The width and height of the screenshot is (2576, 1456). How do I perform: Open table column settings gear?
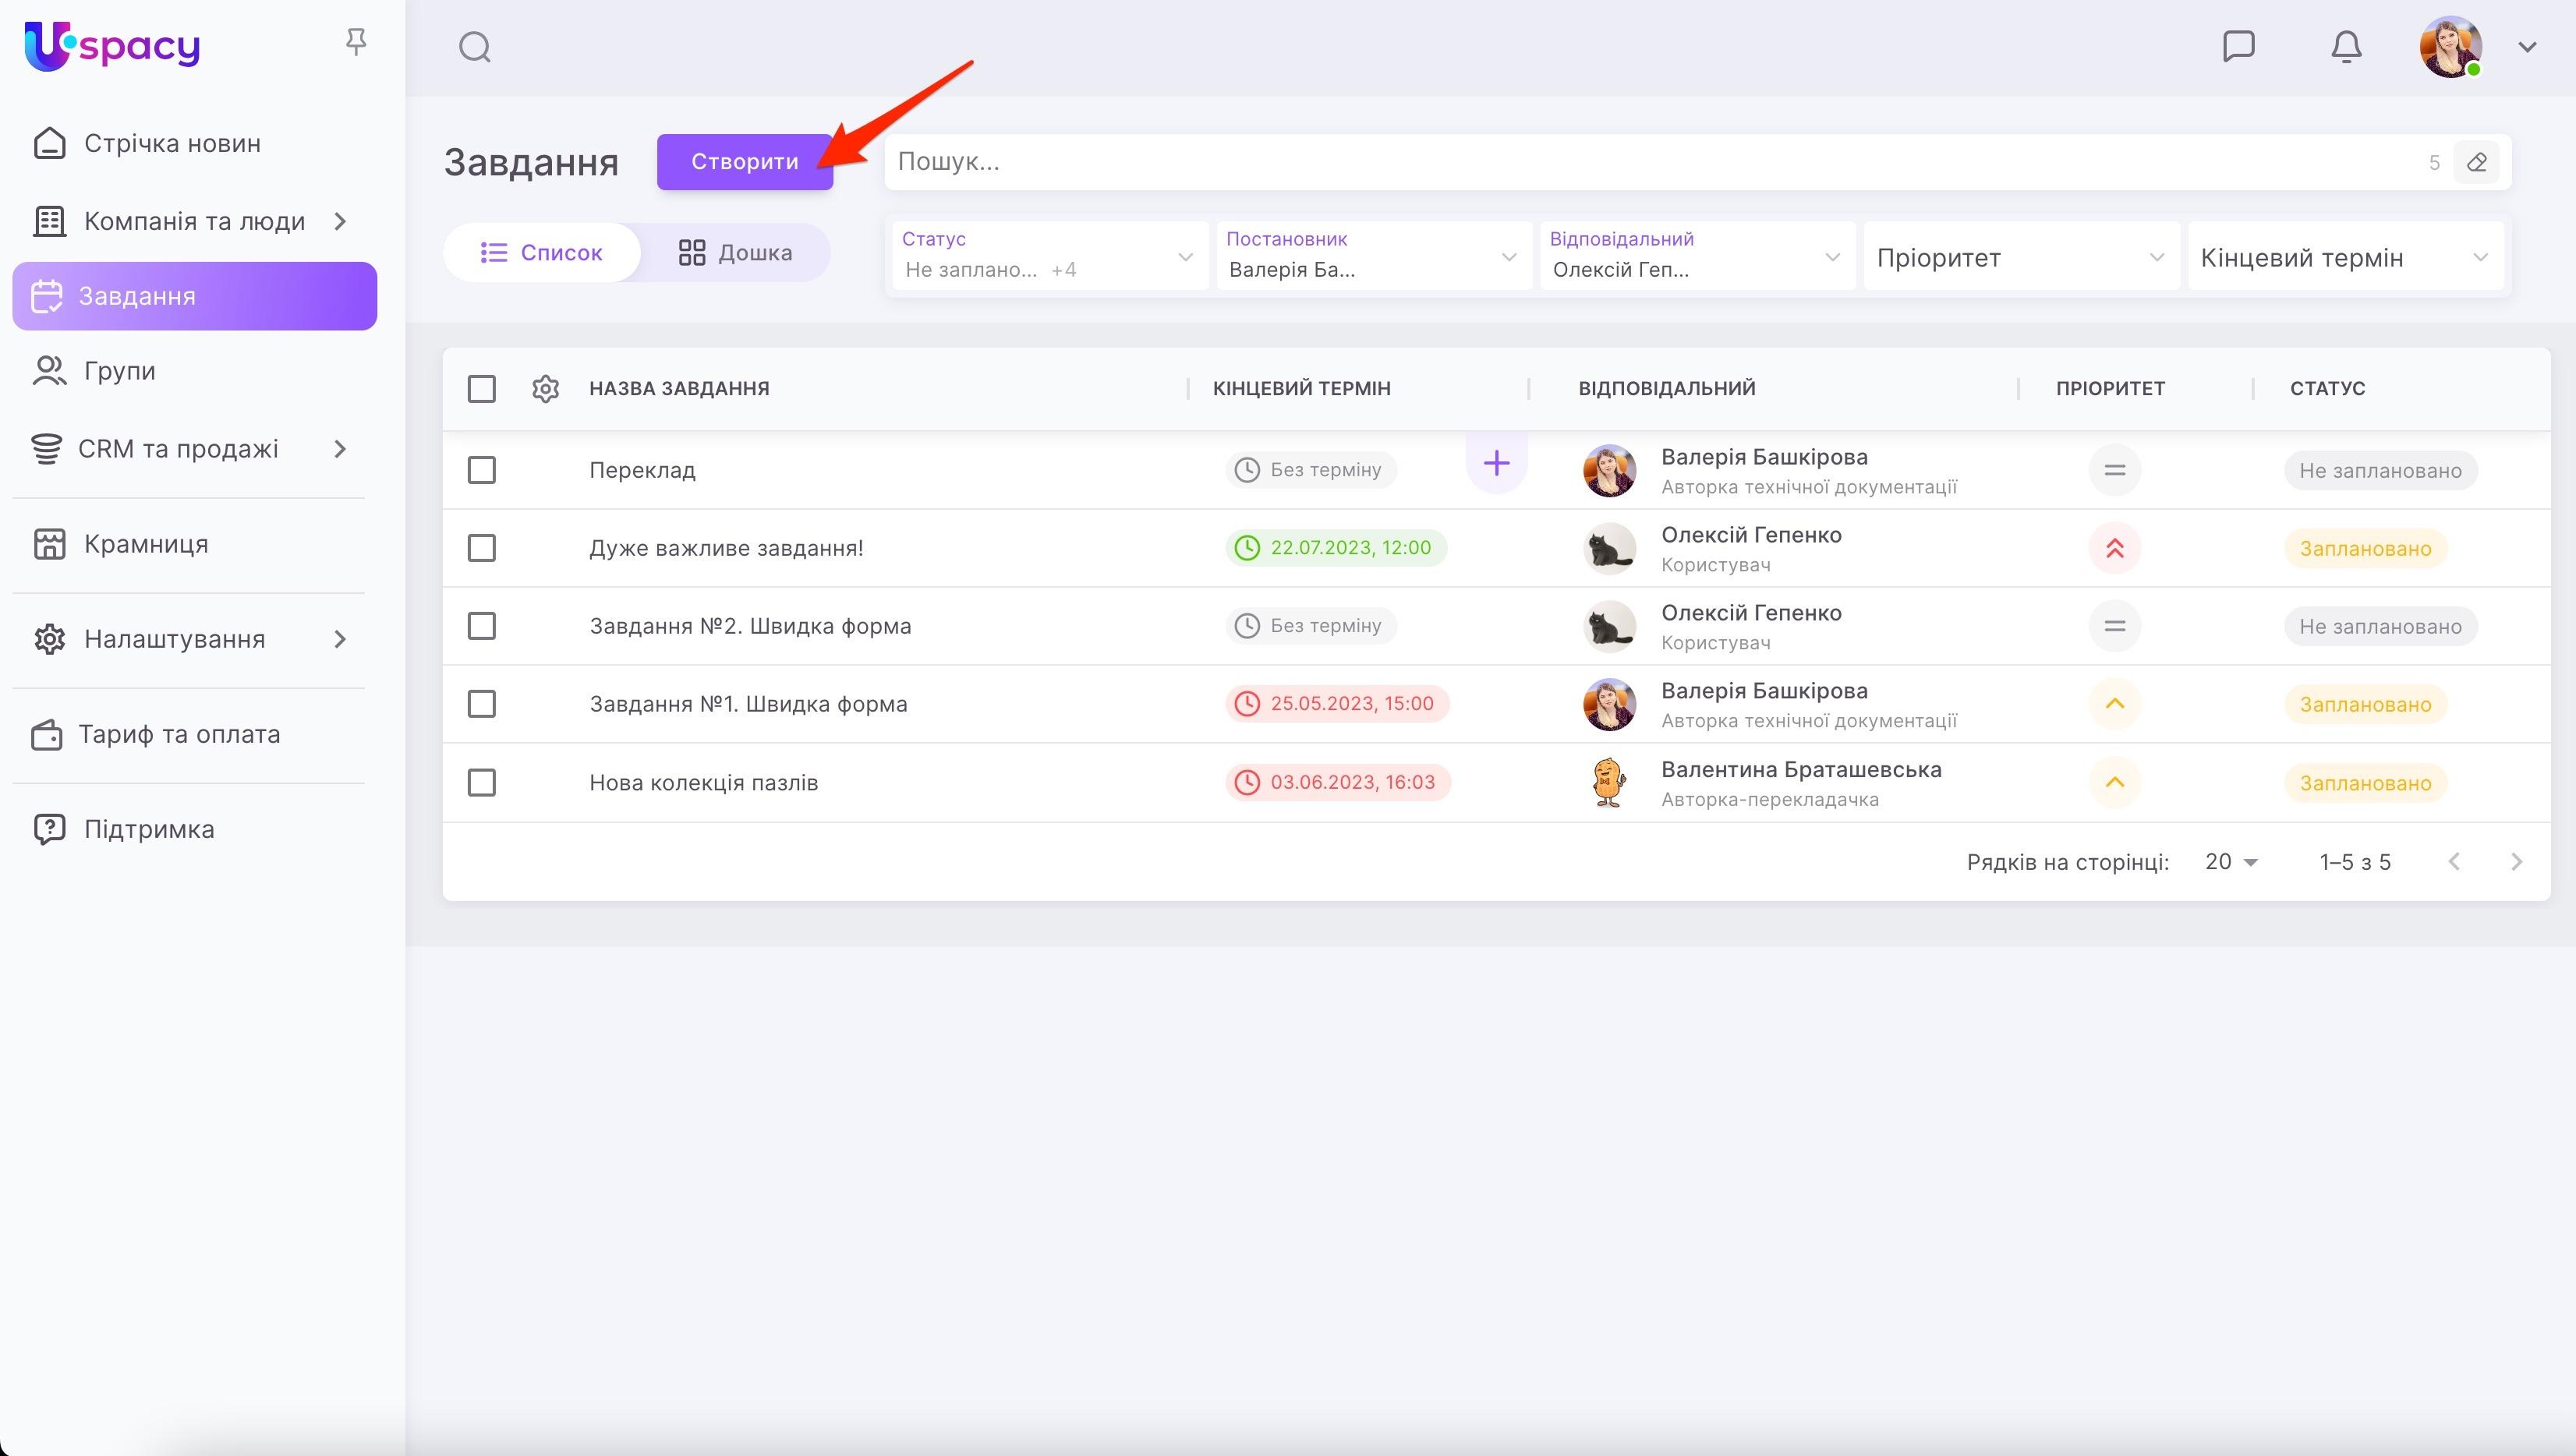tap(545, 388)
